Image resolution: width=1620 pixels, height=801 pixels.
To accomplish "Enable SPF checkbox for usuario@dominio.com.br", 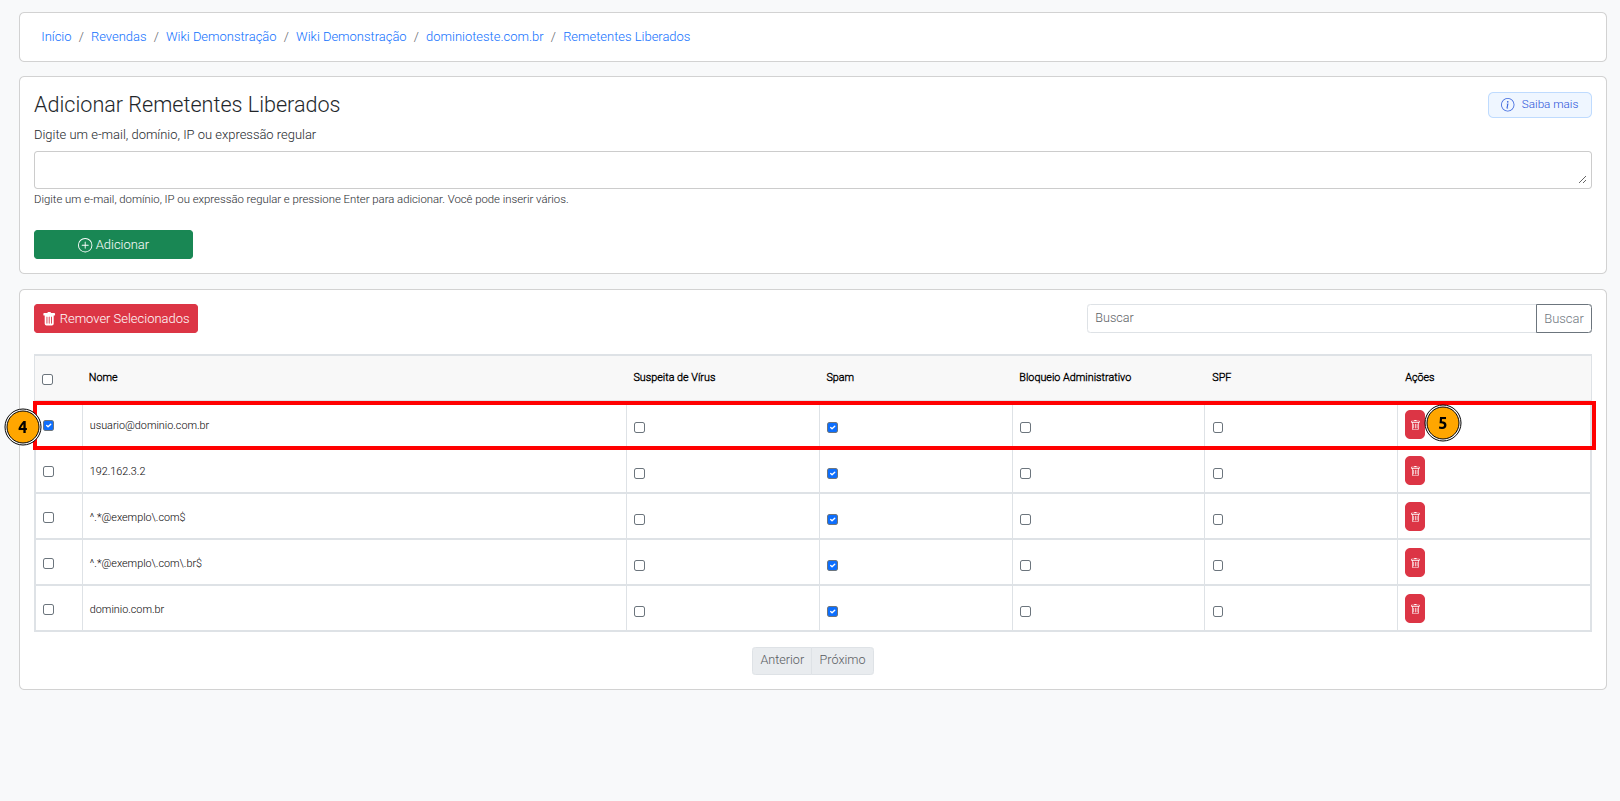I will click(1218, 427).
